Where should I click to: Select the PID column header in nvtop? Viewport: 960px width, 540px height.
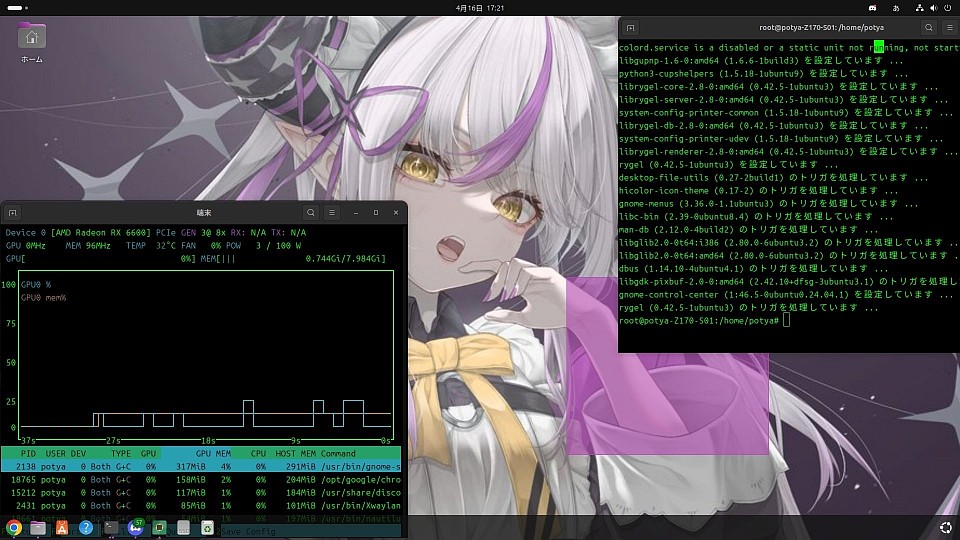coord(28,454)
